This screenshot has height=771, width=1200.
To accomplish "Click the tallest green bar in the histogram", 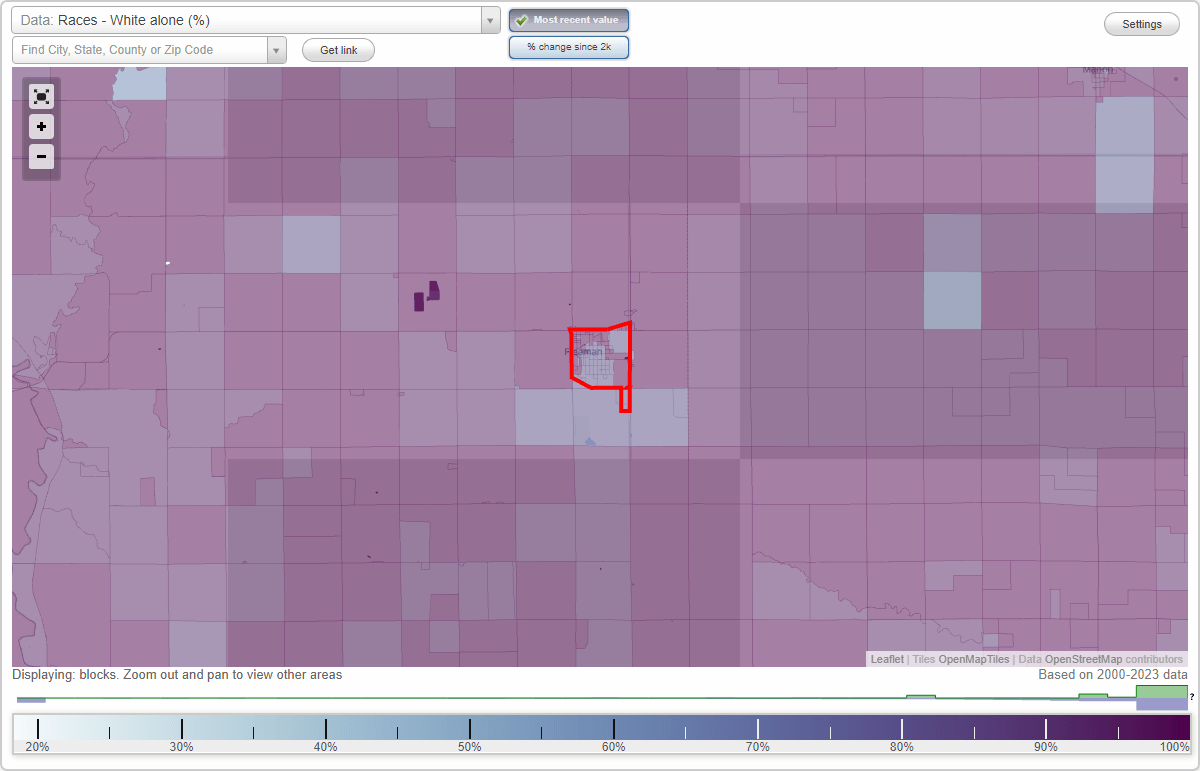I will (1160, 694).
